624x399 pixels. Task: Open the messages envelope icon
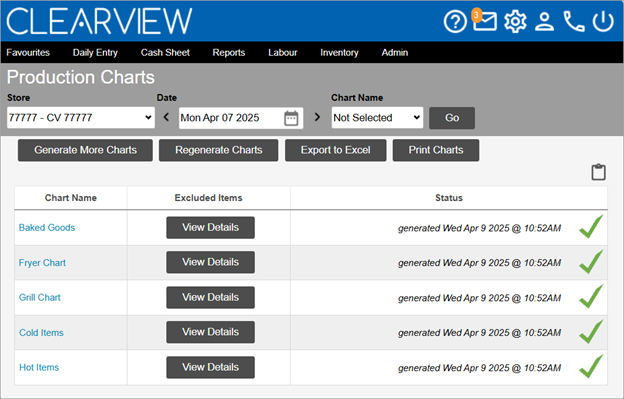(x=484, y=21)
